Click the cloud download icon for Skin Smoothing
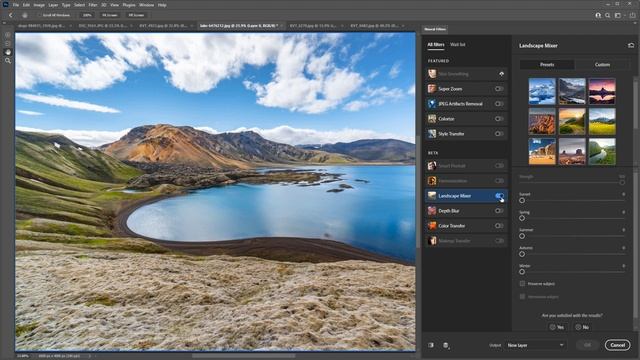640x360 pixels. coord(502,74)
